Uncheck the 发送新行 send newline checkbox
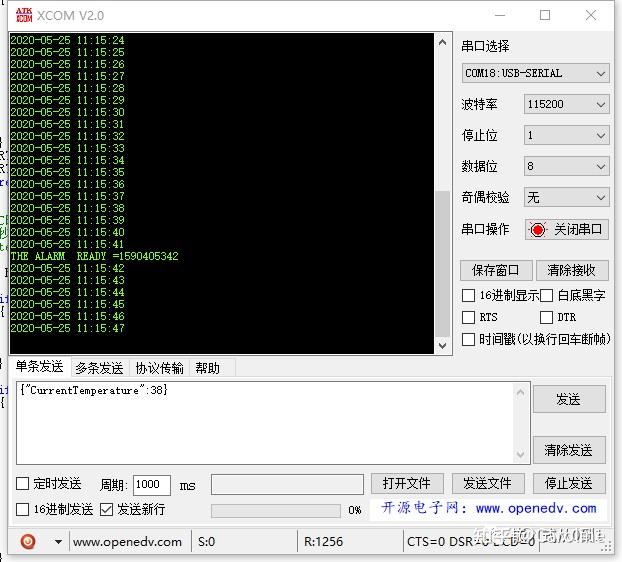Image resolution: width=622 pixels, height=562 pixels. [106, 510]
